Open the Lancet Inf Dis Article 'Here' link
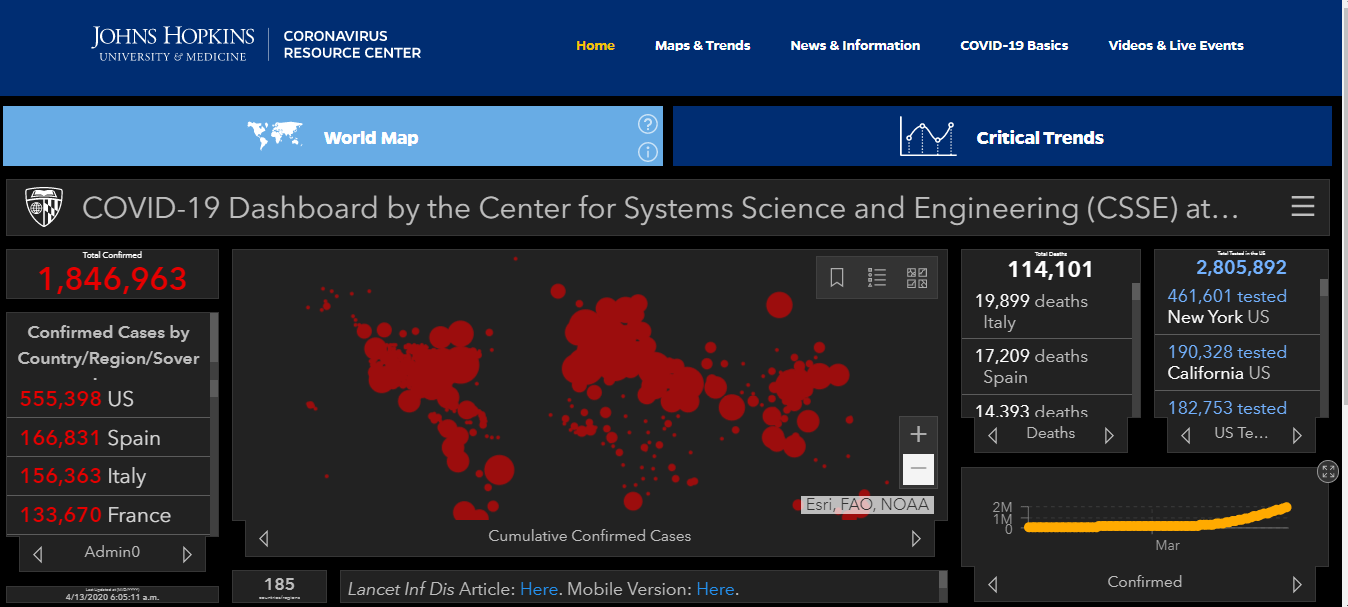The image size is (1348, 607). (x=539, y=589)
